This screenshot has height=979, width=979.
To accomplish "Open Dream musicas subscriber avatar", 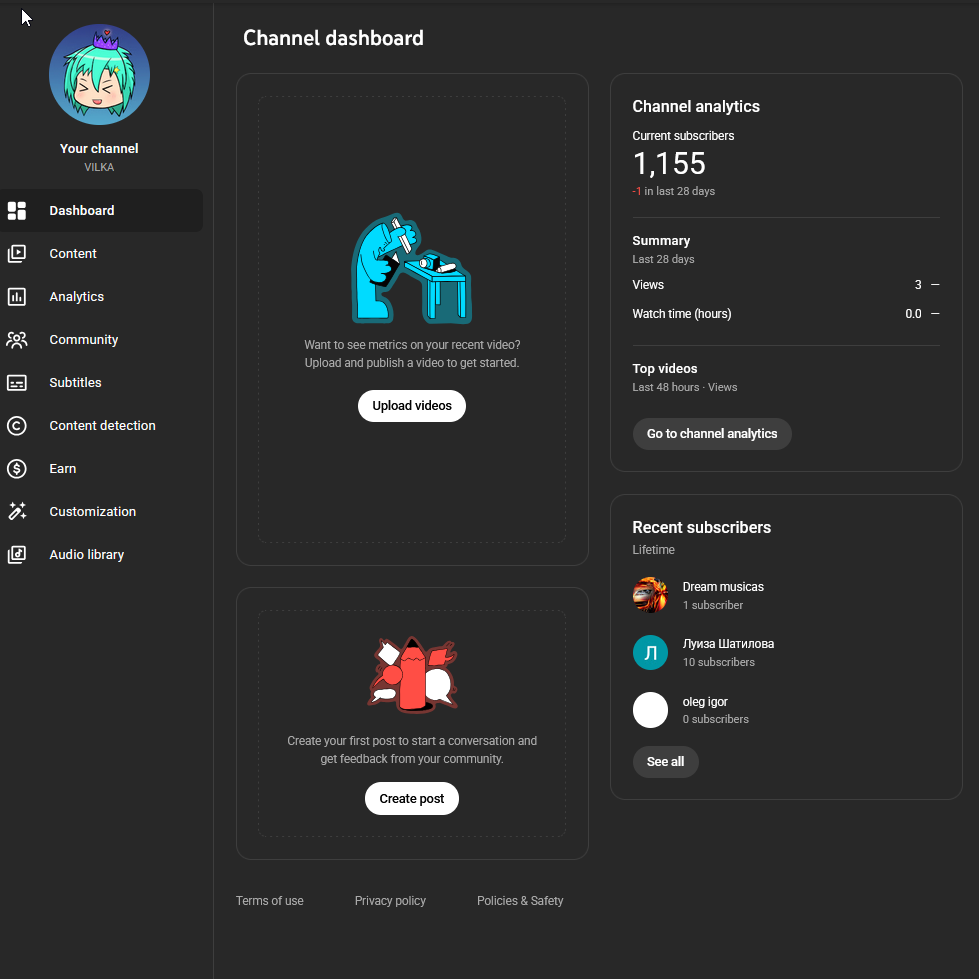I will point(650,595).
